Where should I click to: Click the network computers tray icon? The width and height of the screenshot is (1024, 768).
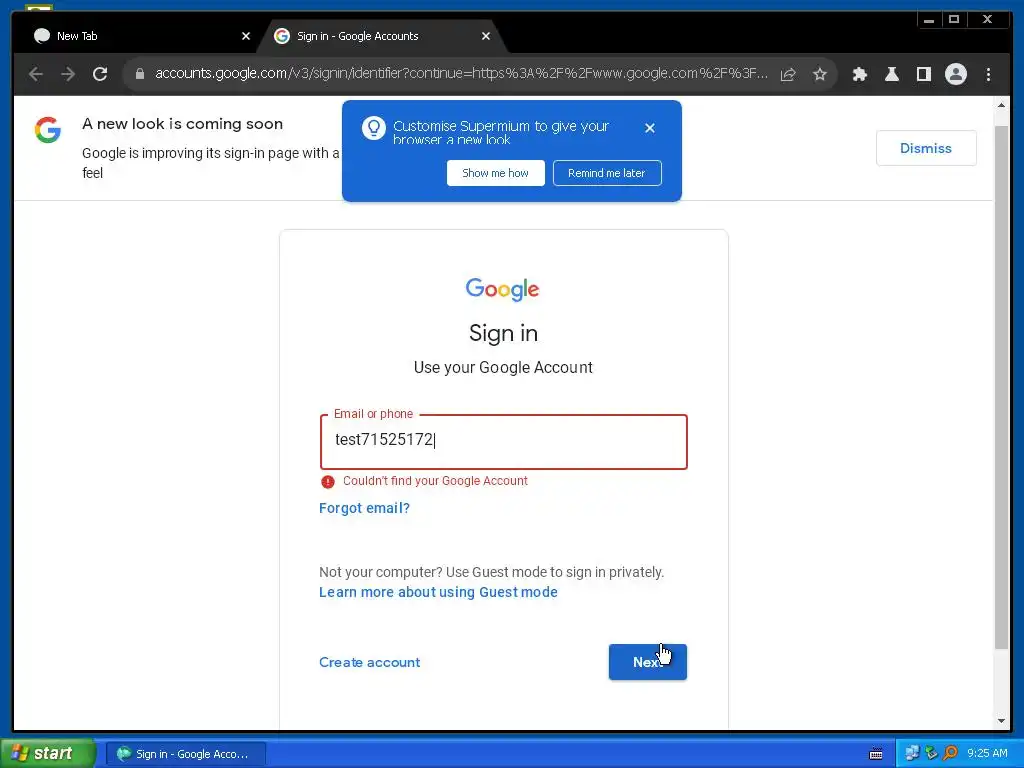coord(912,754)
